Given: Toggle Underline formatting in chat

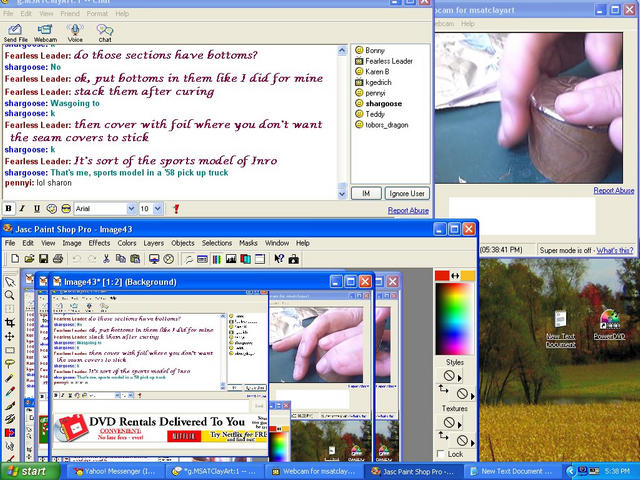Looking at the screenshot, I should 37,209.
